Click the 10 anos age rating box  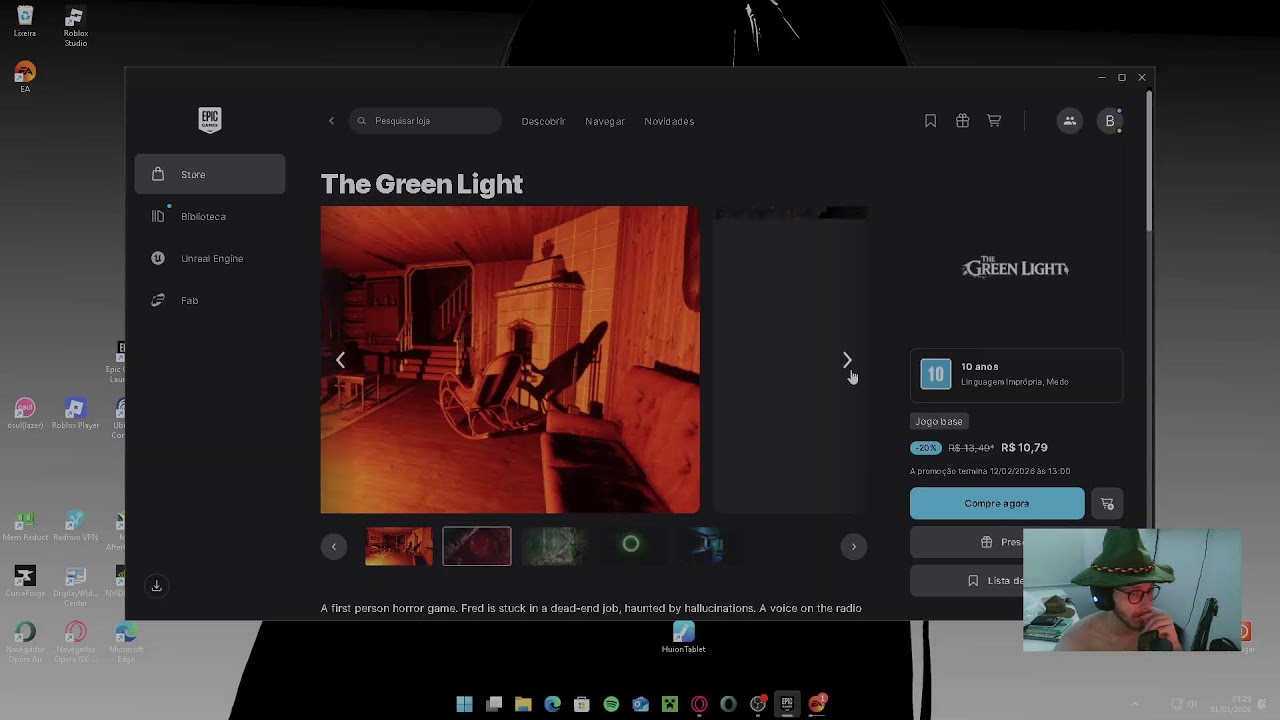click(1016, 374)
